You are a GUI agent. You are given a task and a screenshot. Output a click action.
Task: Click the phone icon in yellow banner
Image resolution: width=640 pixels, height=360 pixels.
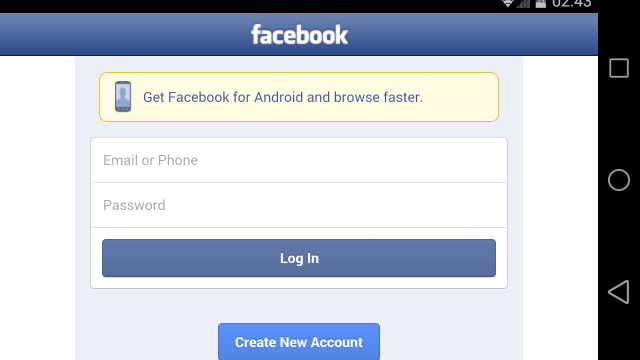123,97
